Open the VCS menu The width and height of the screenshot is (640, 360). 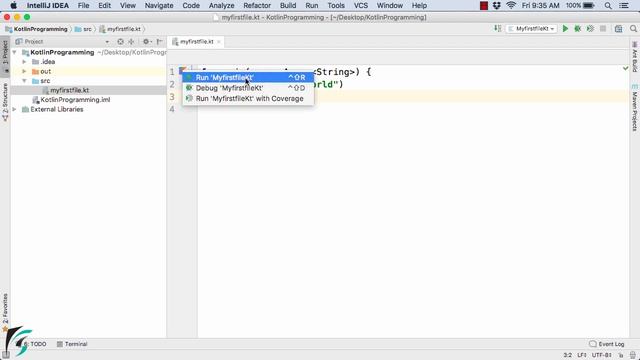(360, 6)
